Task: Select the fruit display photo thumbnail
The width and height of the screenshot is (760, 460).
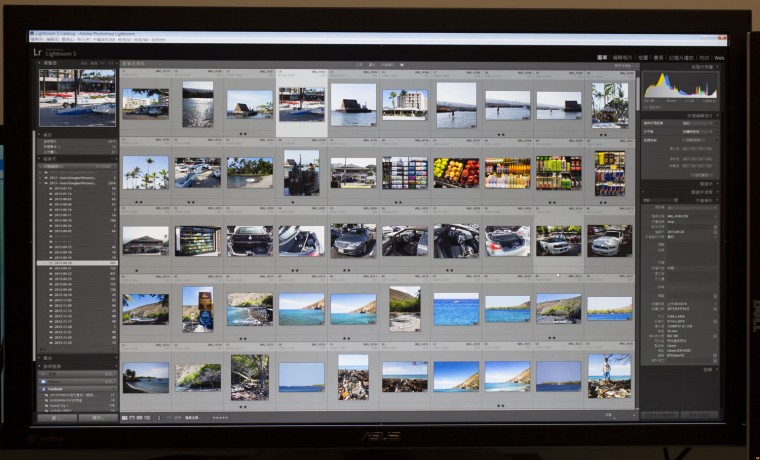Action: [456, 173]
